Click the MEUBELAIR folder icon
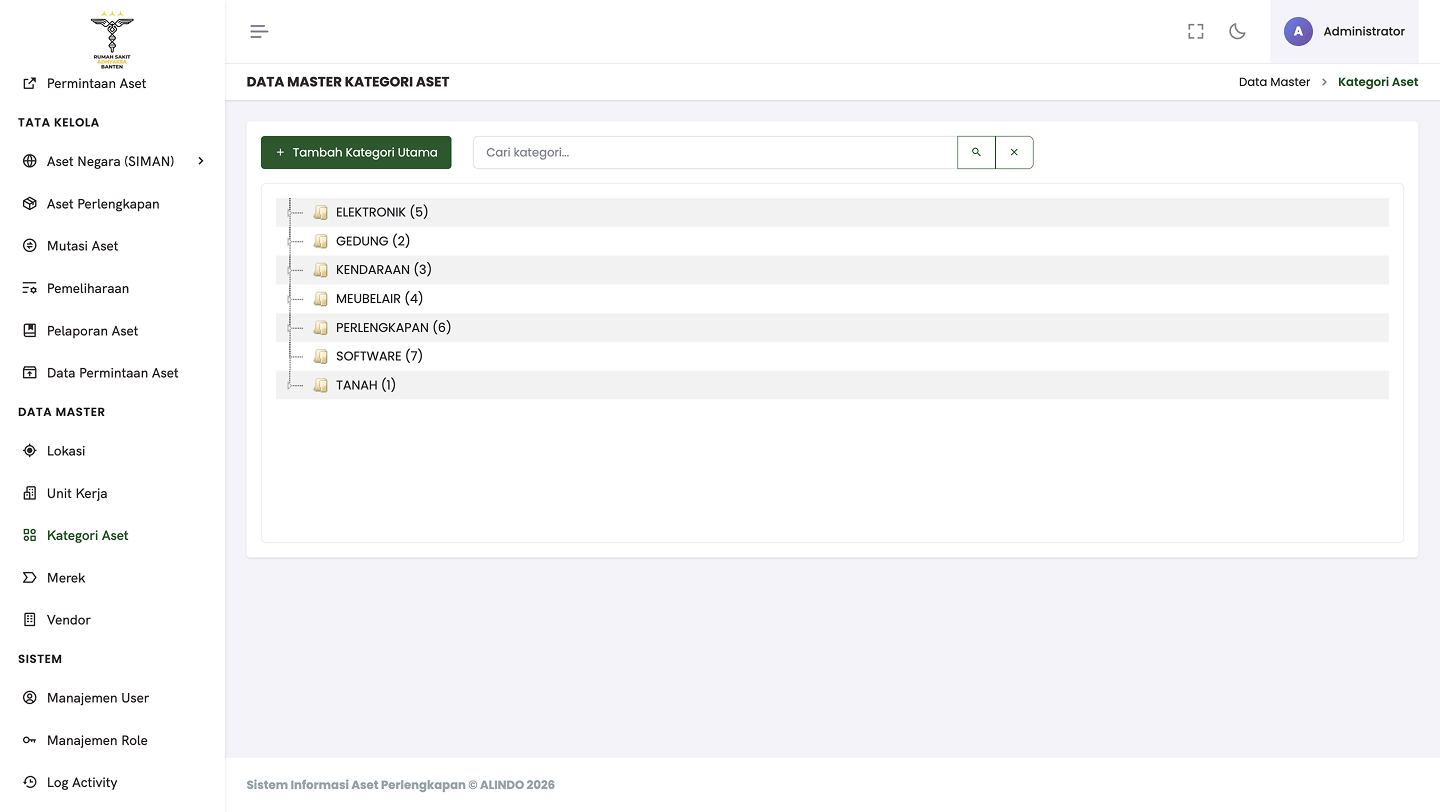This screenshot has height=812, width=1440. click(x=321, y=298)
